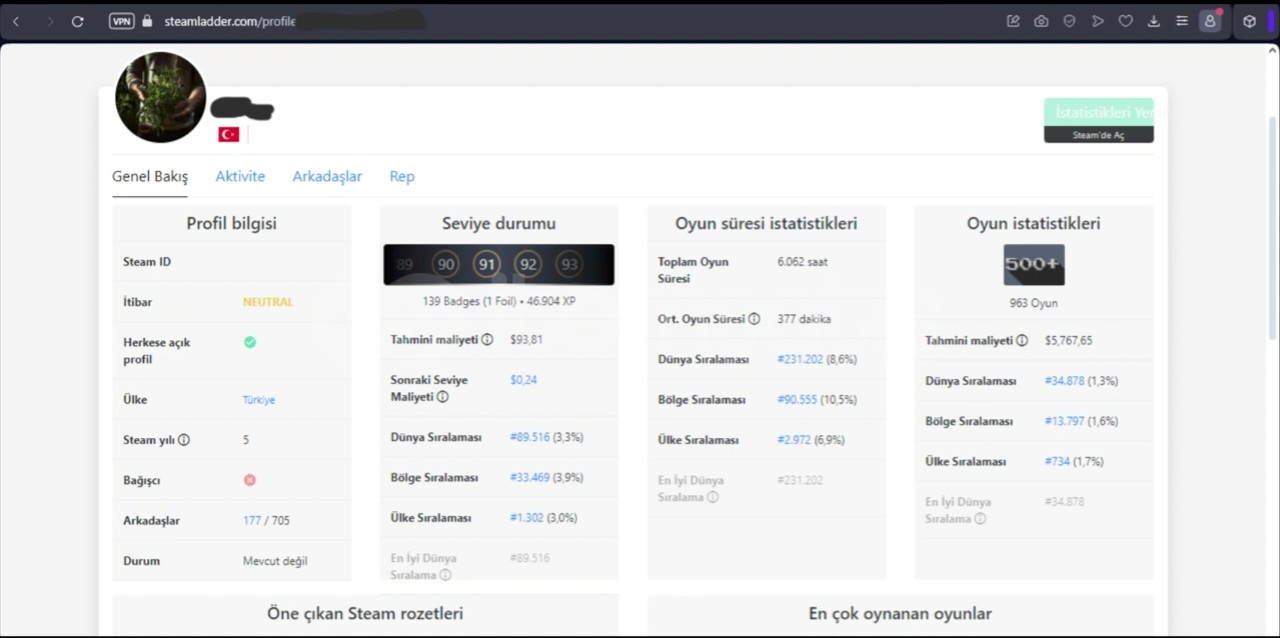Click the red cross icon beside Bağışçı
Image resolution: width=1280 pixels, height=638 pixels.
250,480
